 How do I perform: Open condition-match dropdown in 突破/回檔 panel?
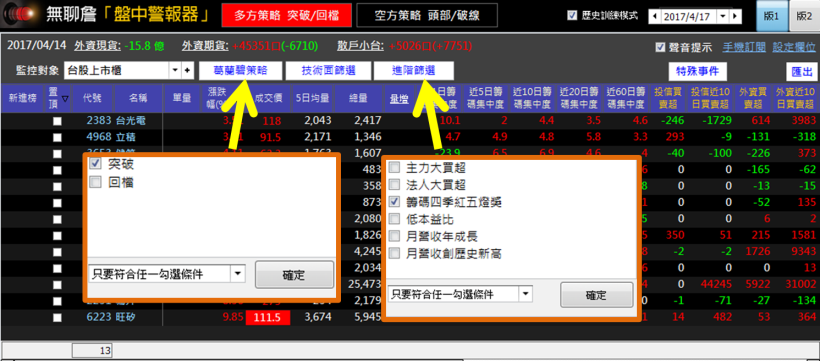[237, 274]
